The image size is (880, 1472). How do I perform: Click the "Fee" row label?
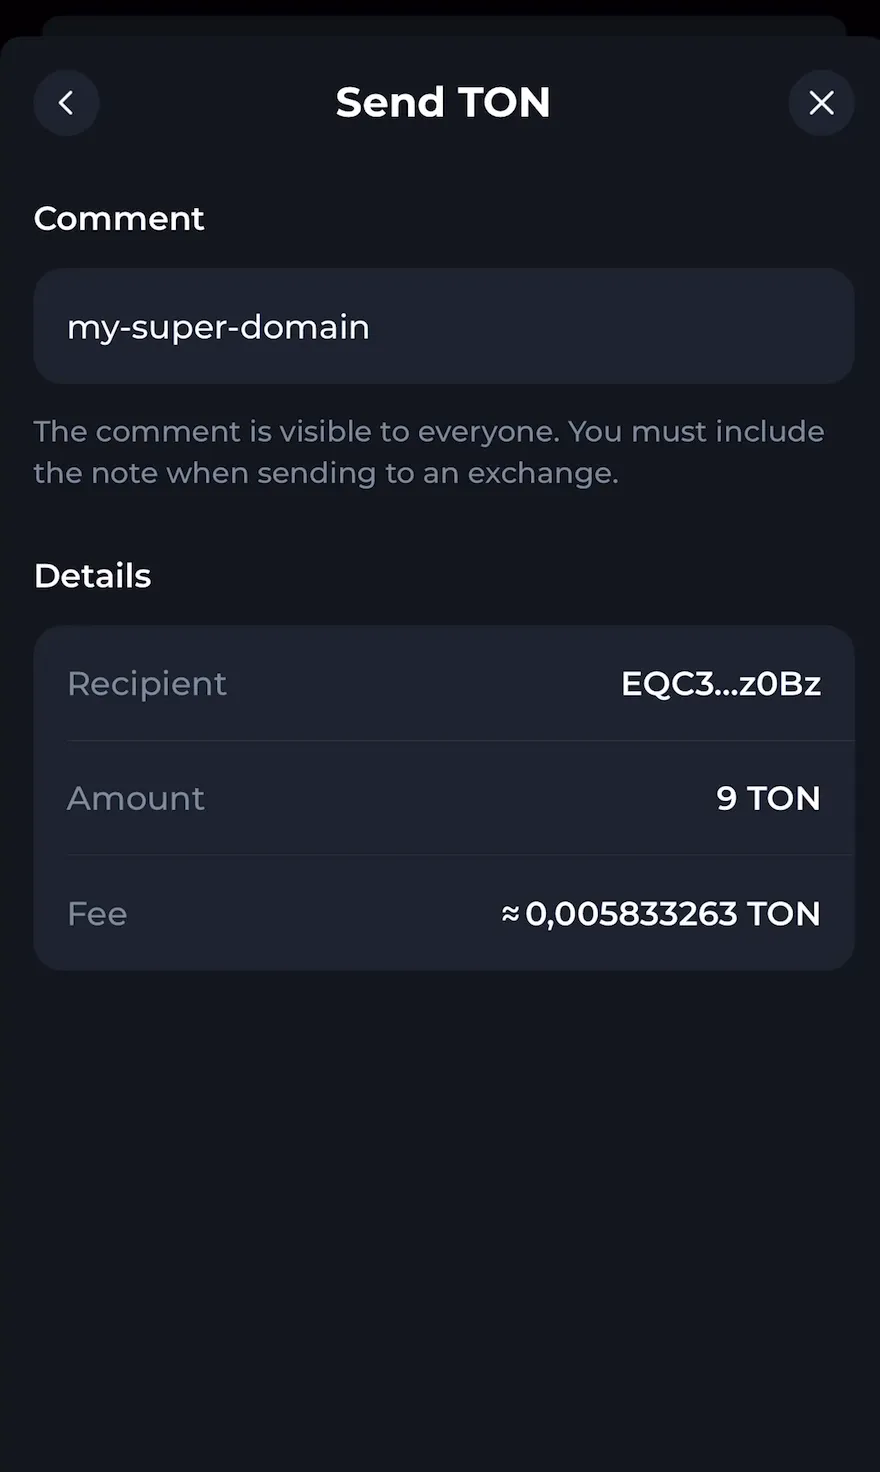pos(97,913)
